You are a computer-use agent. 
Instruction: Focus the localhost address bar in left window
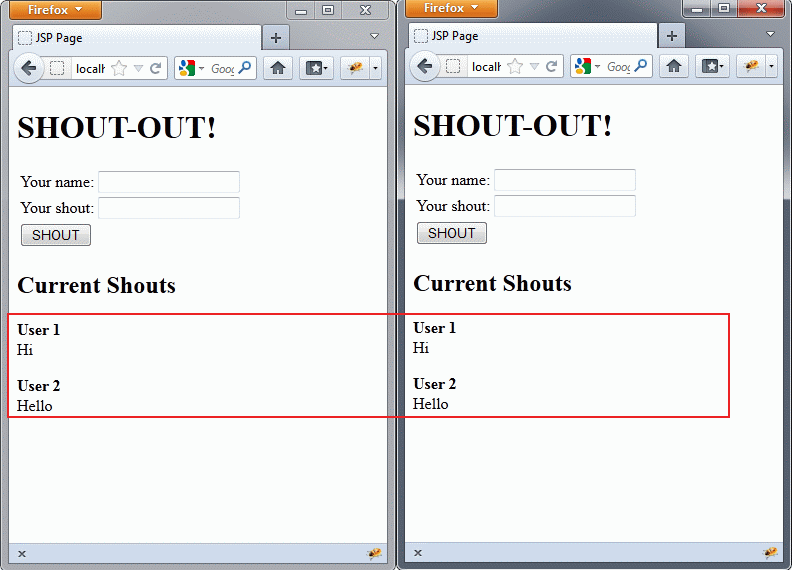tap(90, 69)
